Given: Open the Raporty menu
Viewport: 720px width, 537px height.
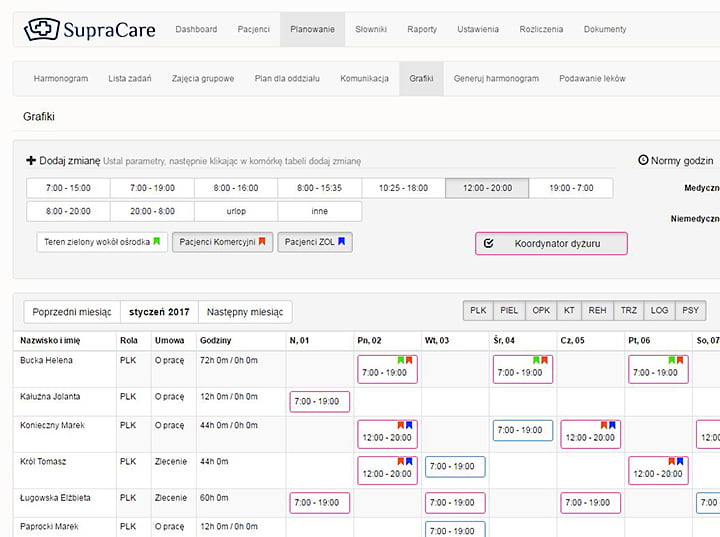Looking at the screenshot, I should 422,29.
